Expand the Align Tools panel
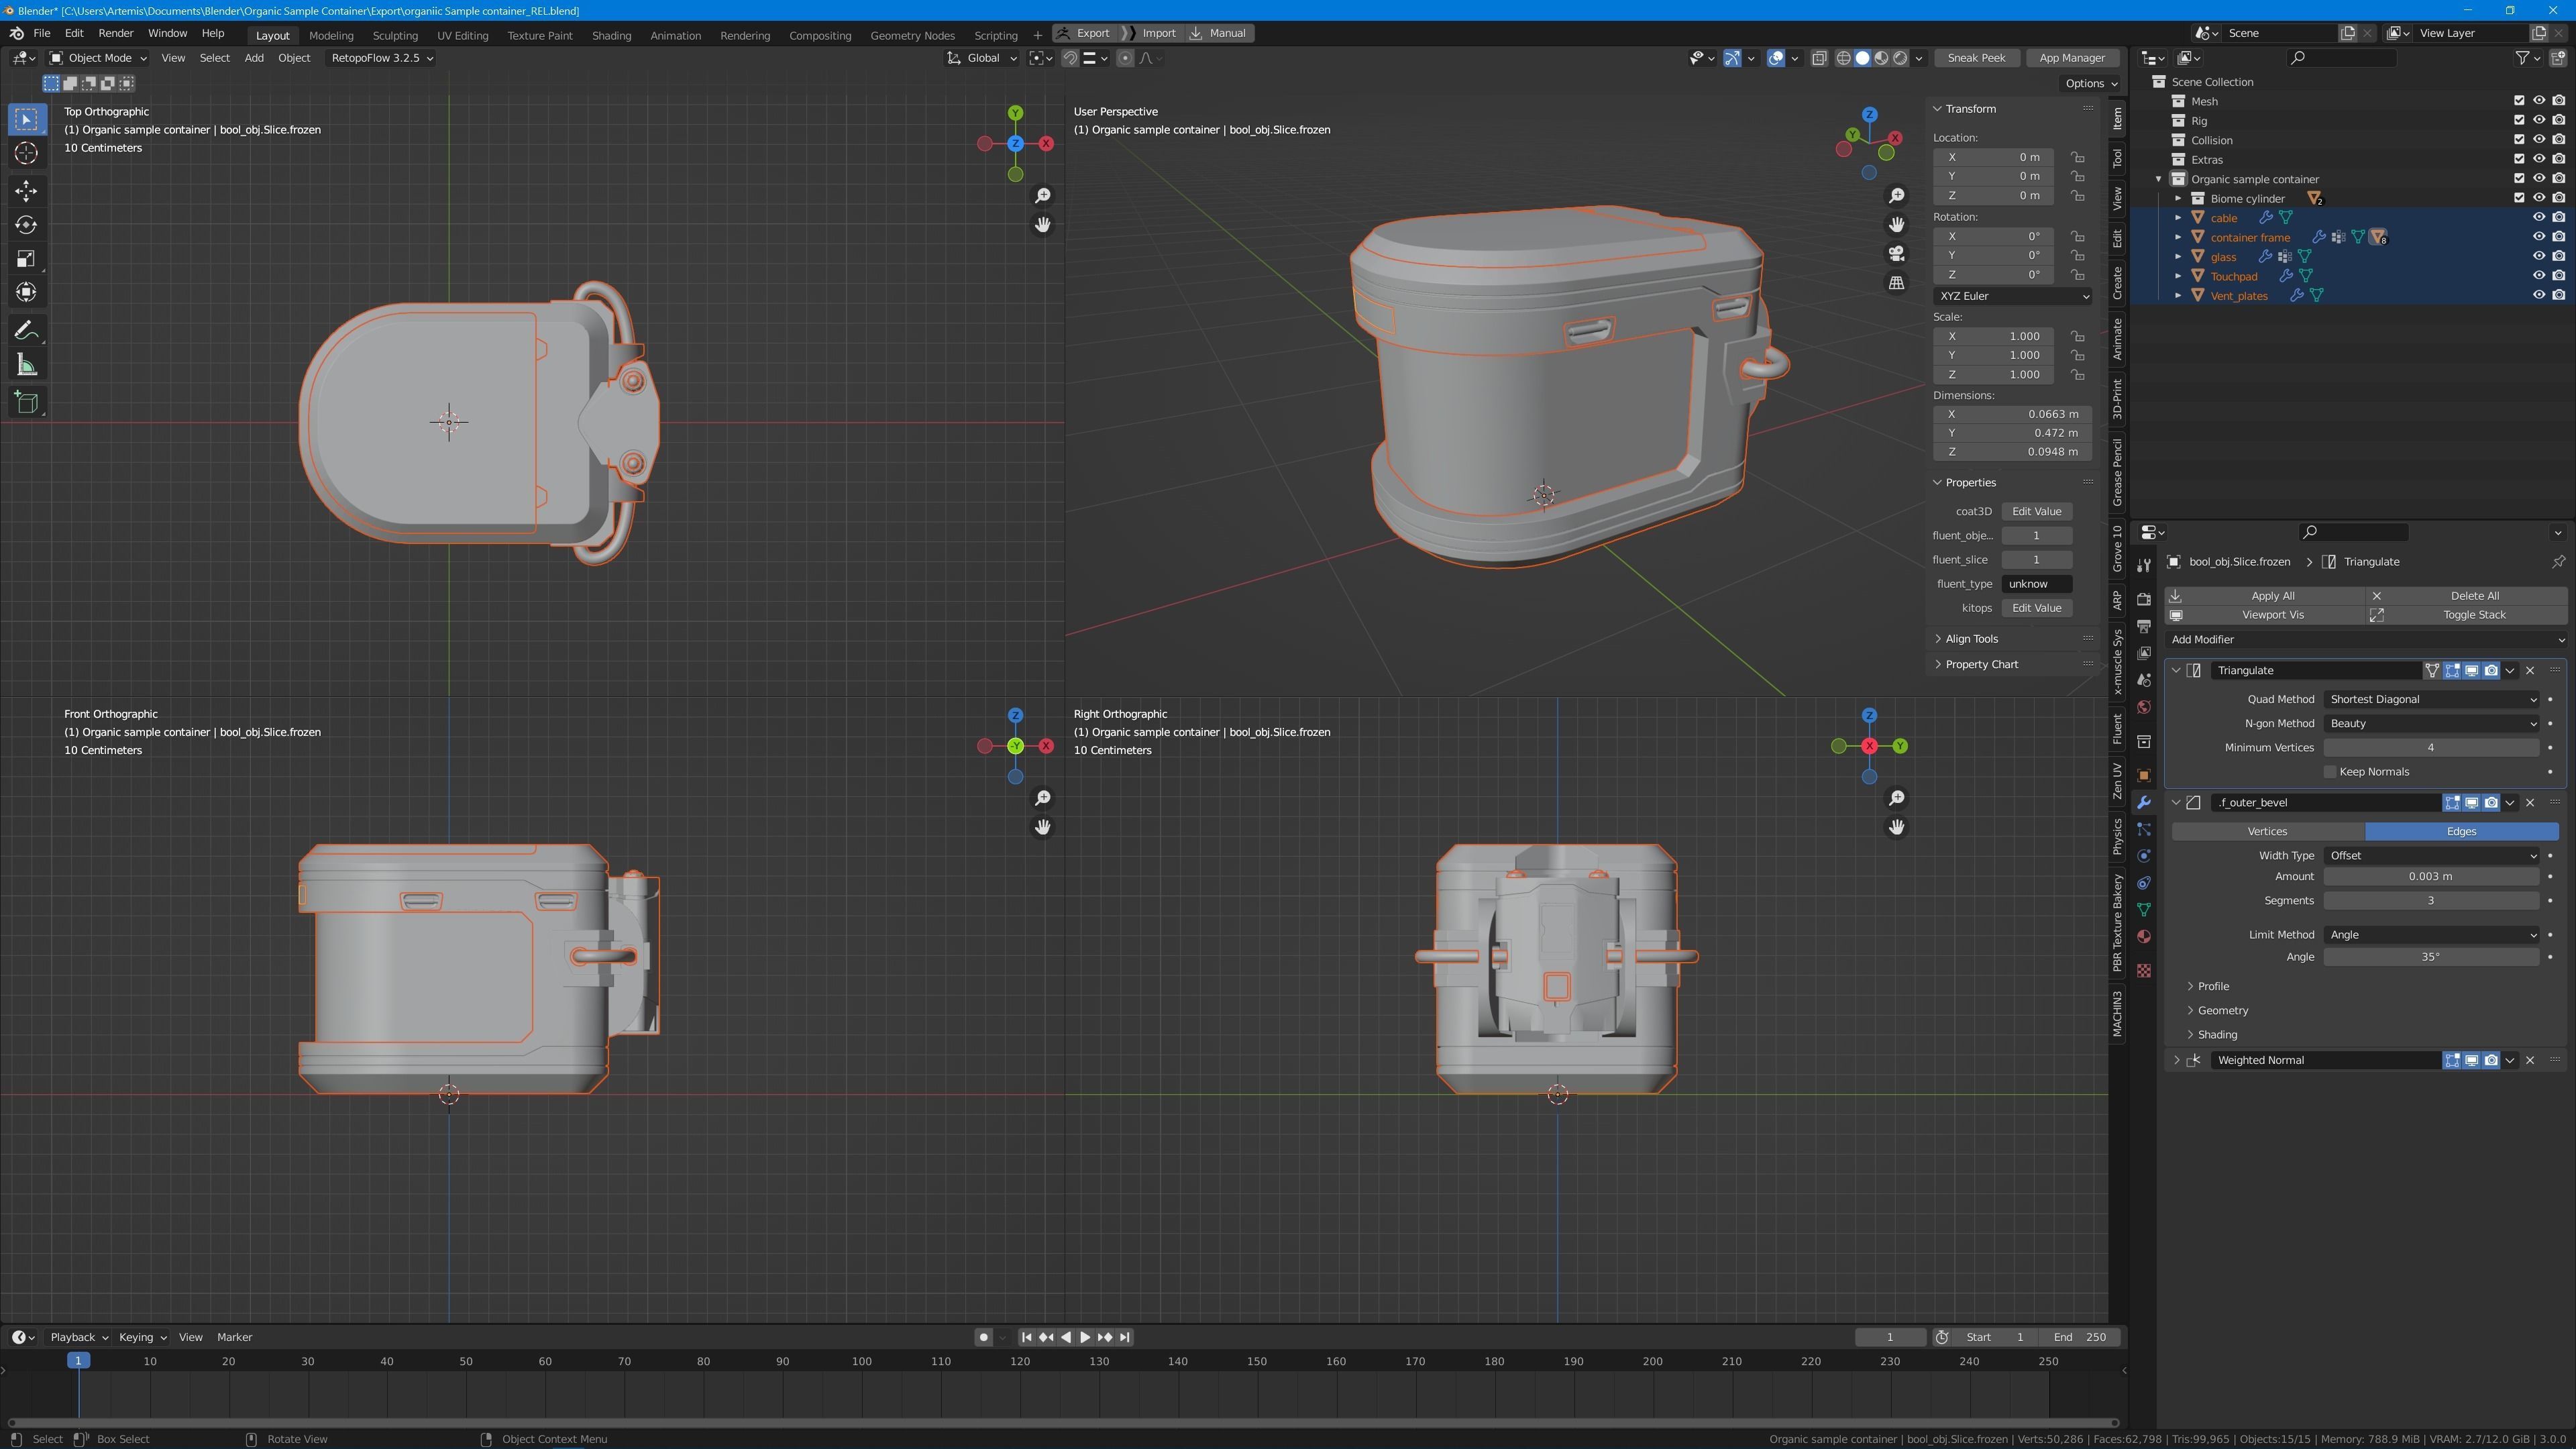Screen dimensions: 2576x1449 coord(1971,639)
